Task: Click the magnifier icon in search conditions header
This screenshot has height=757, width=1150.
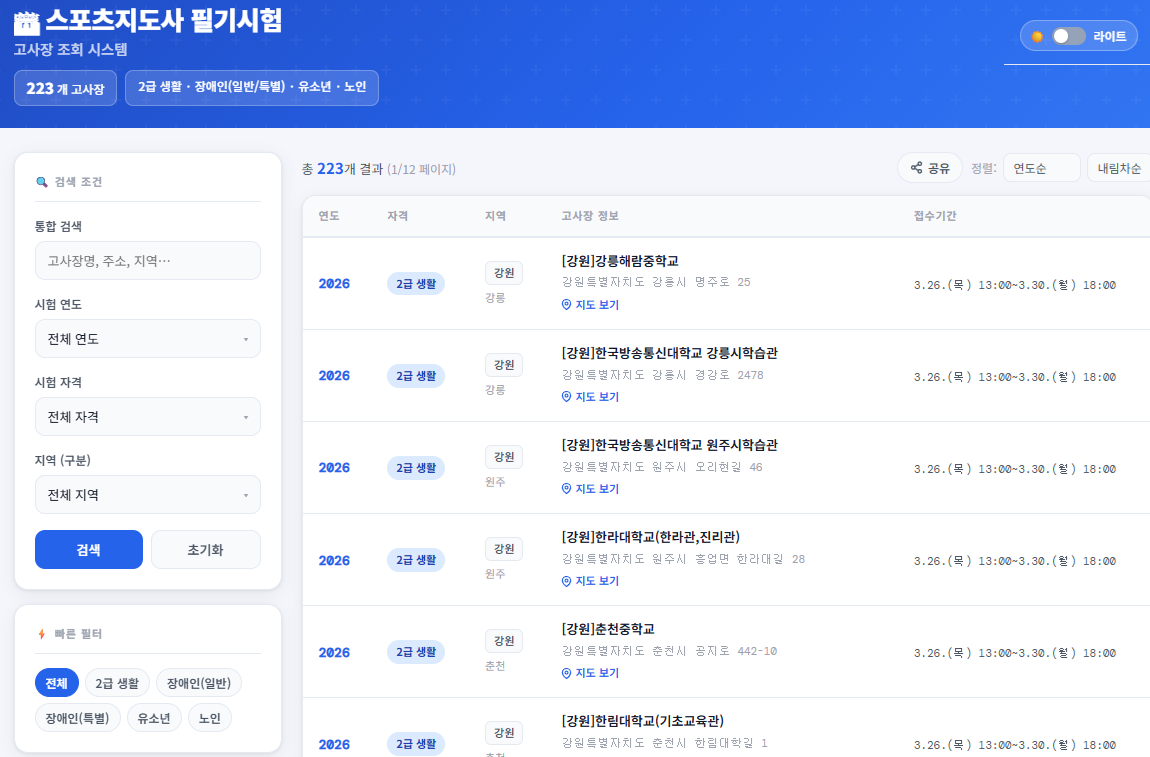Action: [x=42, y=182]
